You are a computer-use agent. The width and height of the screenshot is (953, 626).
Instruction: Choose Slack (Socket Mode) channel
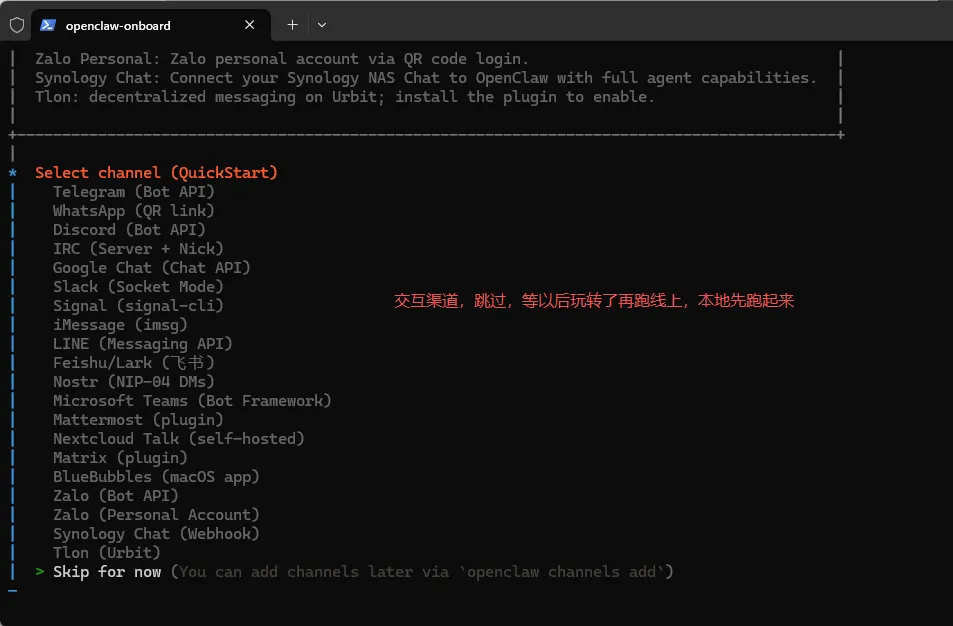(138, 286)
